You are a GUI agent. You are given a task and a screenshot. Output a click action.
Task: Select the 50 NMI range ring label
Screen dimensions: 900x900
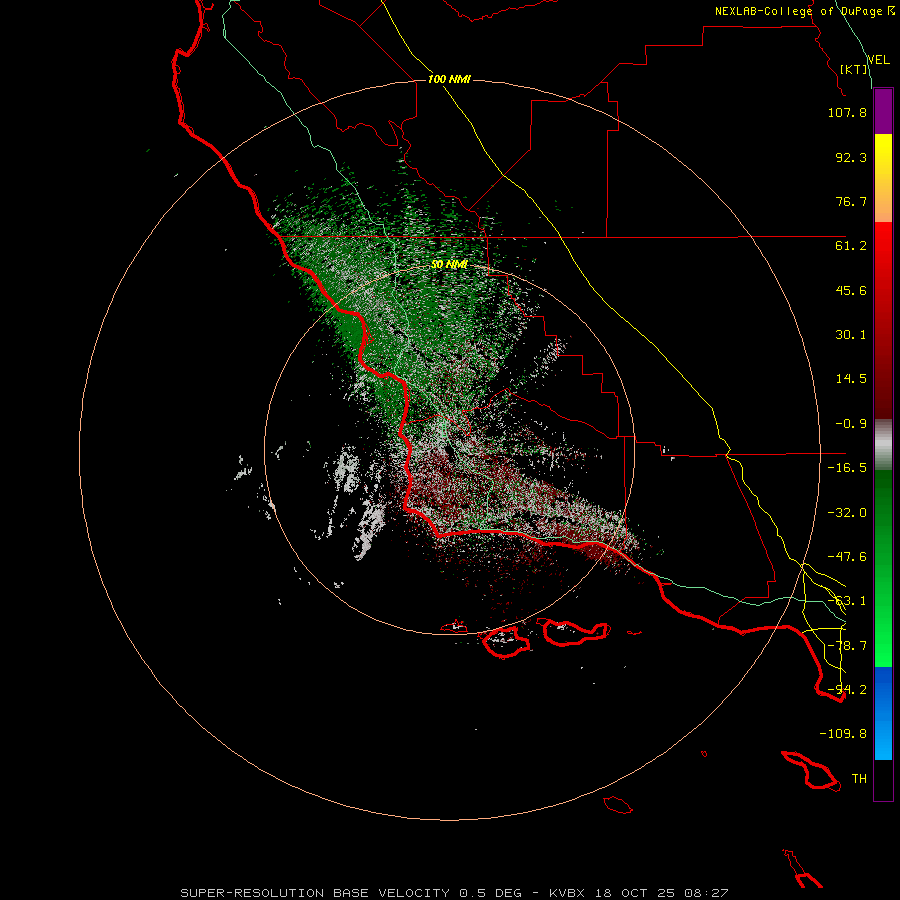coord(449,264)
